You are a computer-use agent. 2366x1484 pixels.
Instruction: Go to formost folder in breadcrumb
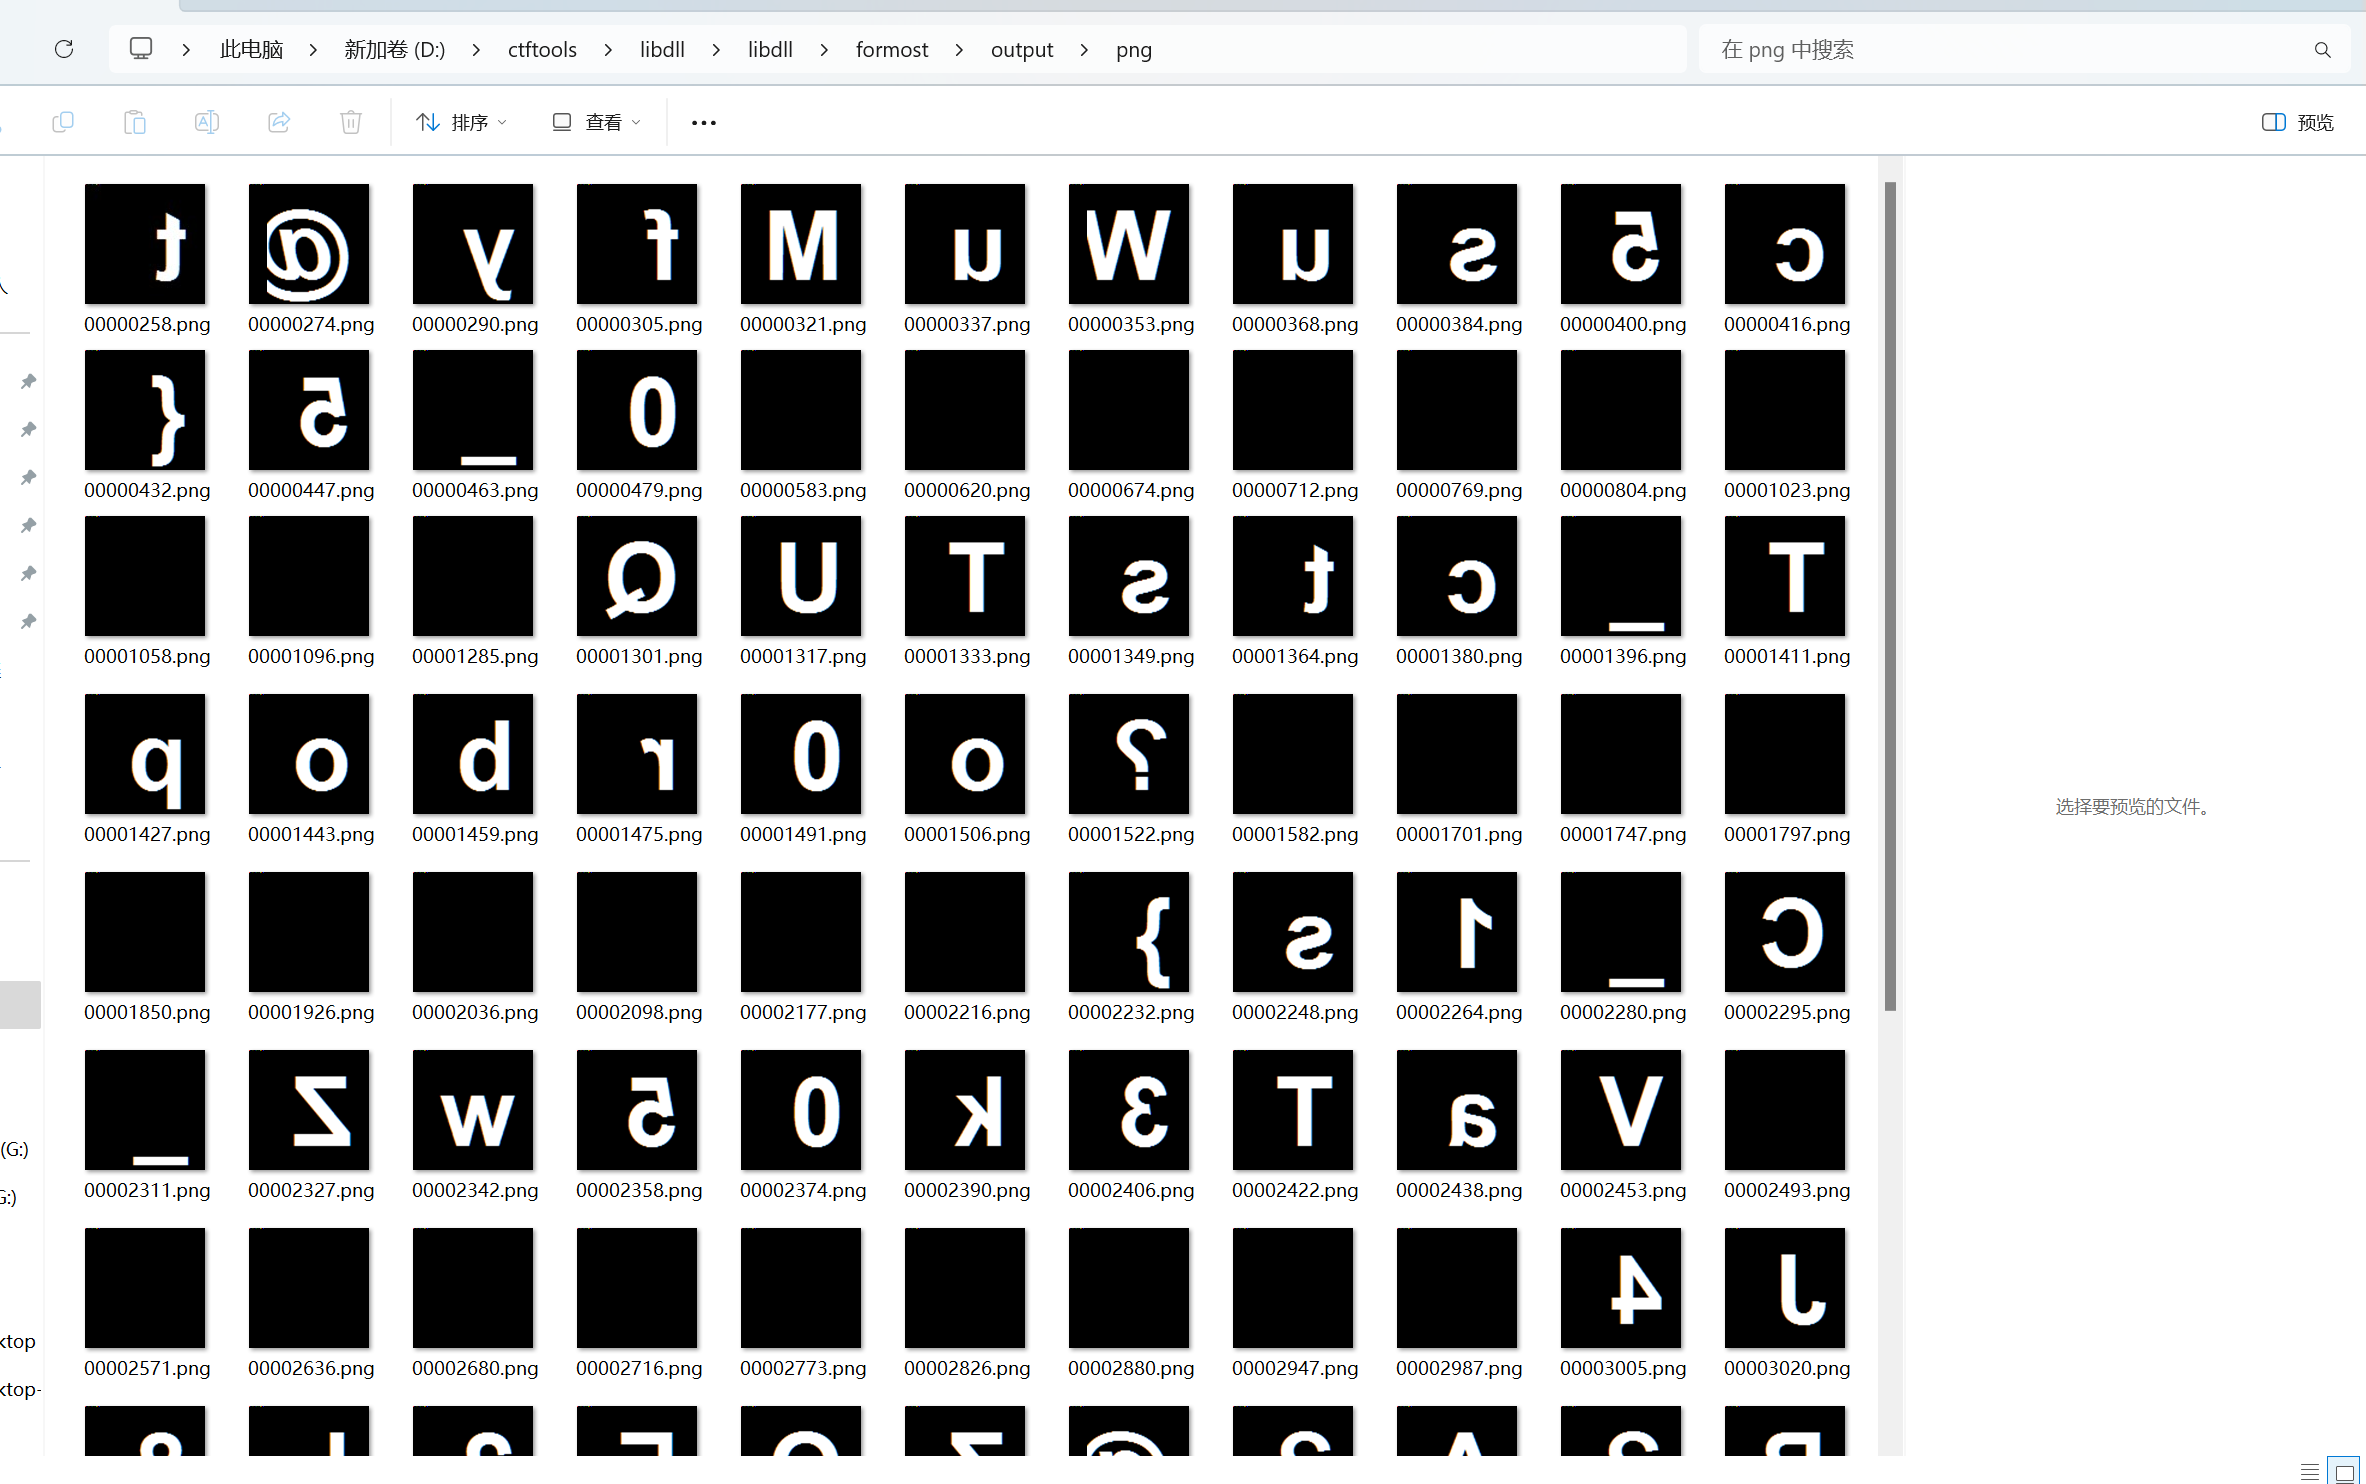(892, 49)
